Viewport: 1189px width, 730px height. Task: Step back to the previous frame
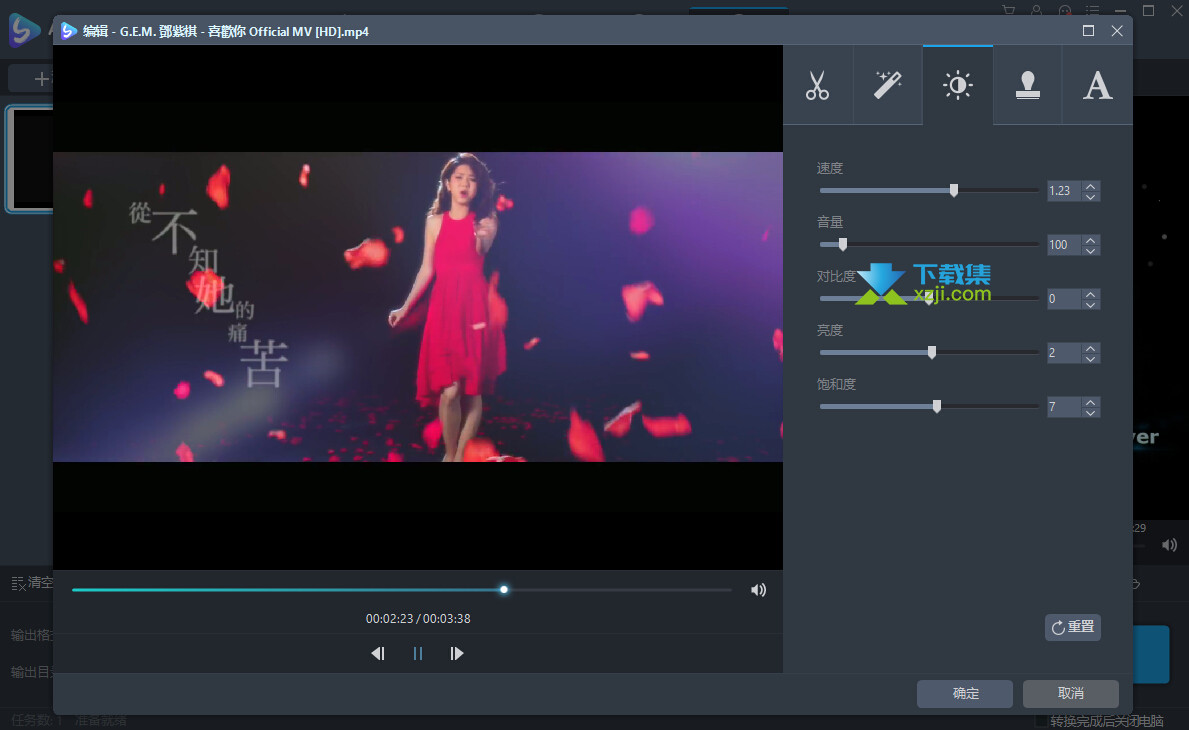378,653
